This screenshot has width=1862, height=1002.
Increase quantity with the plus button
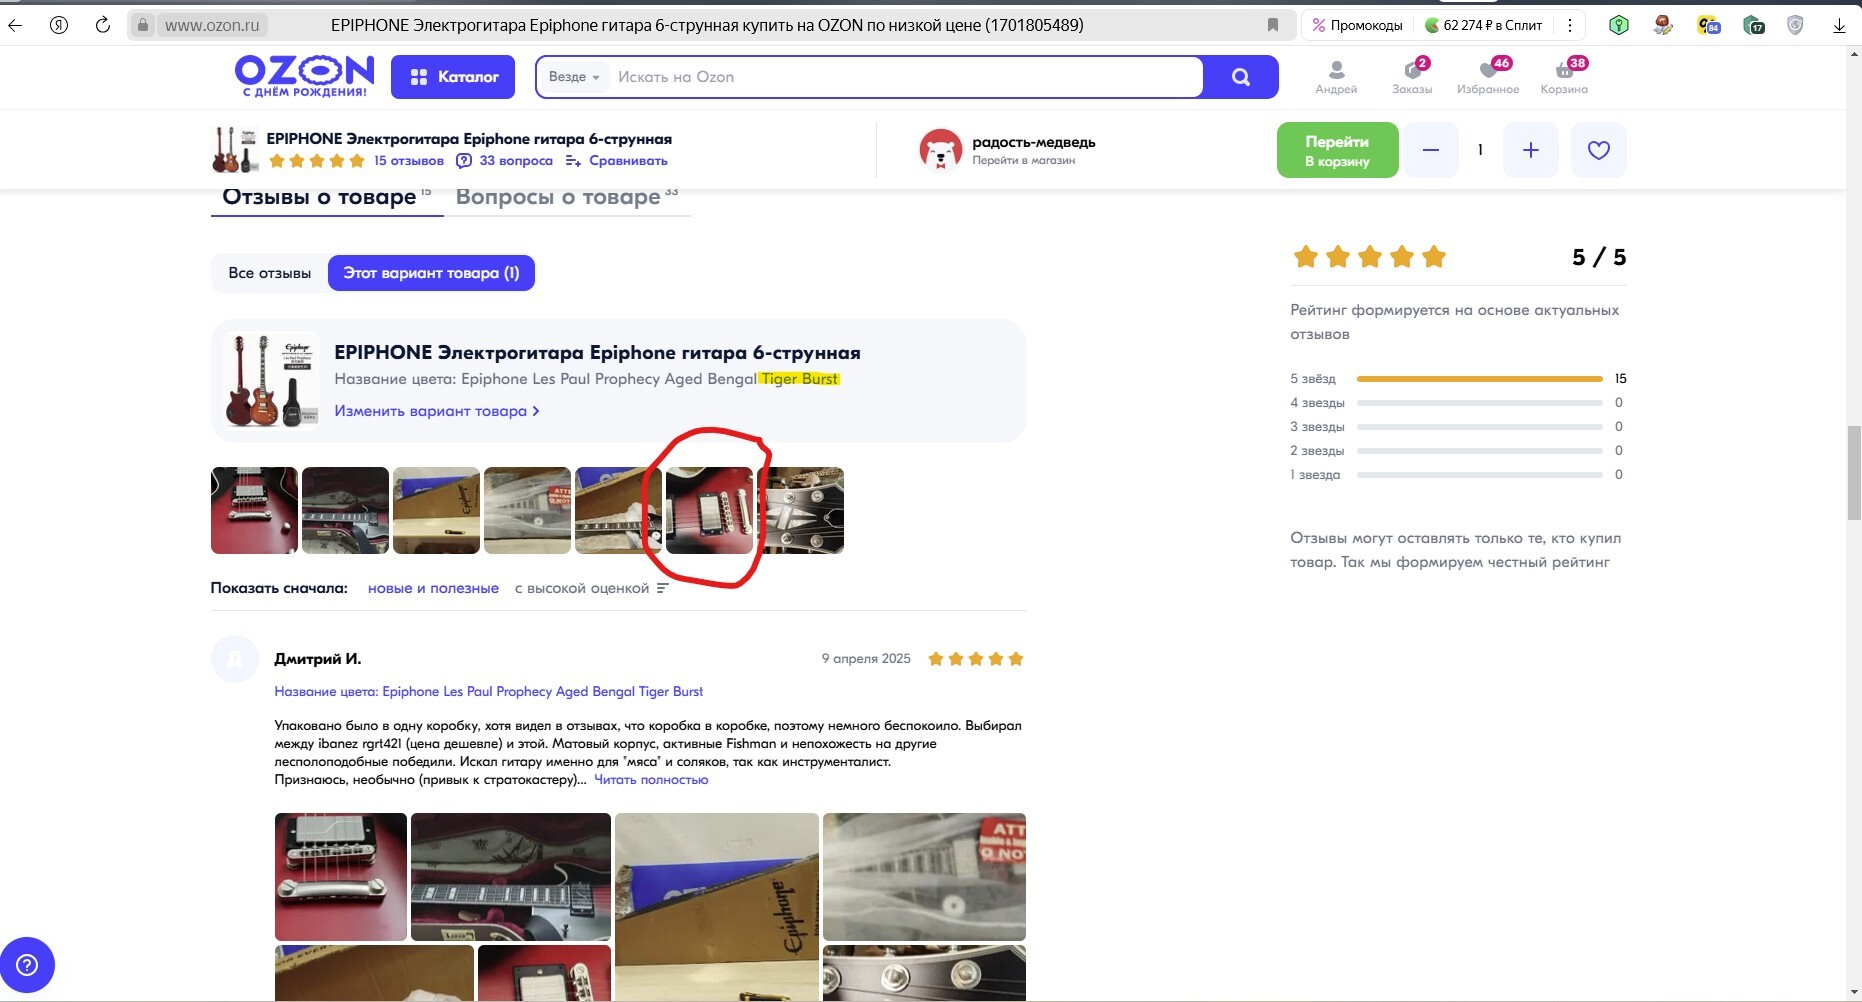(x=1530, y=150)
